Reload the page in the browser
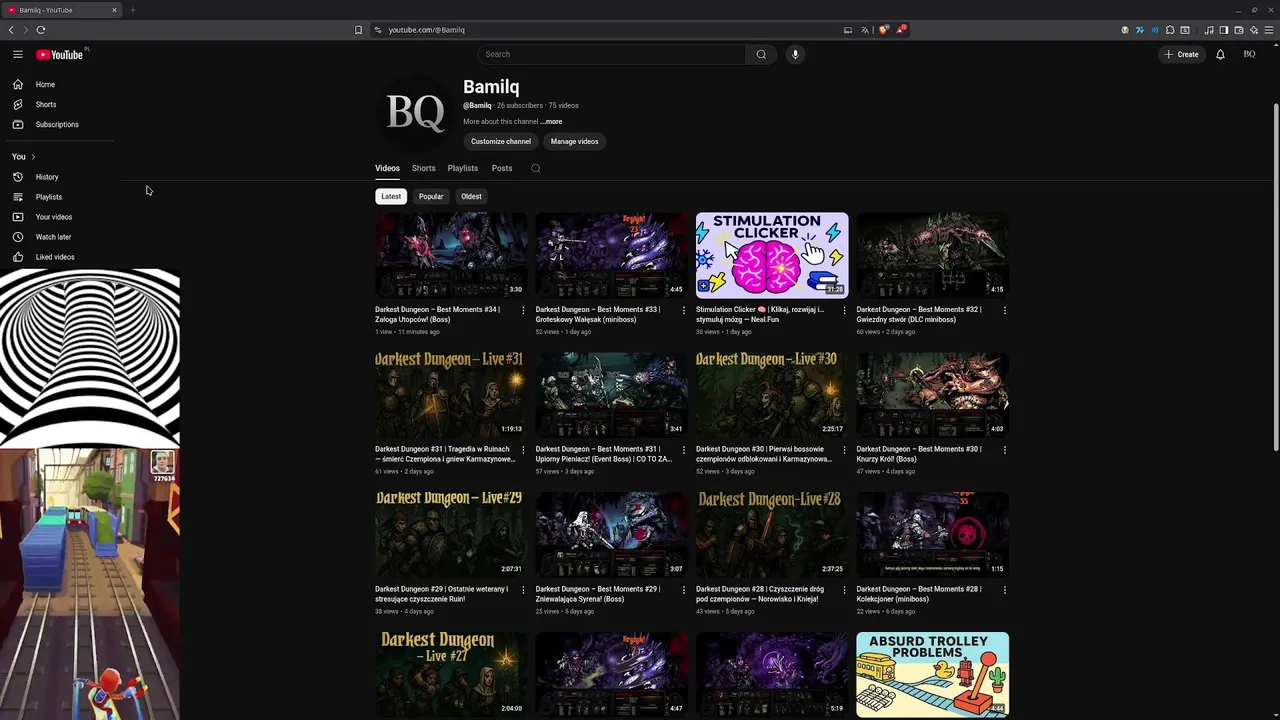The width and height of the screenshot is (1280, 720). point(41,30)
